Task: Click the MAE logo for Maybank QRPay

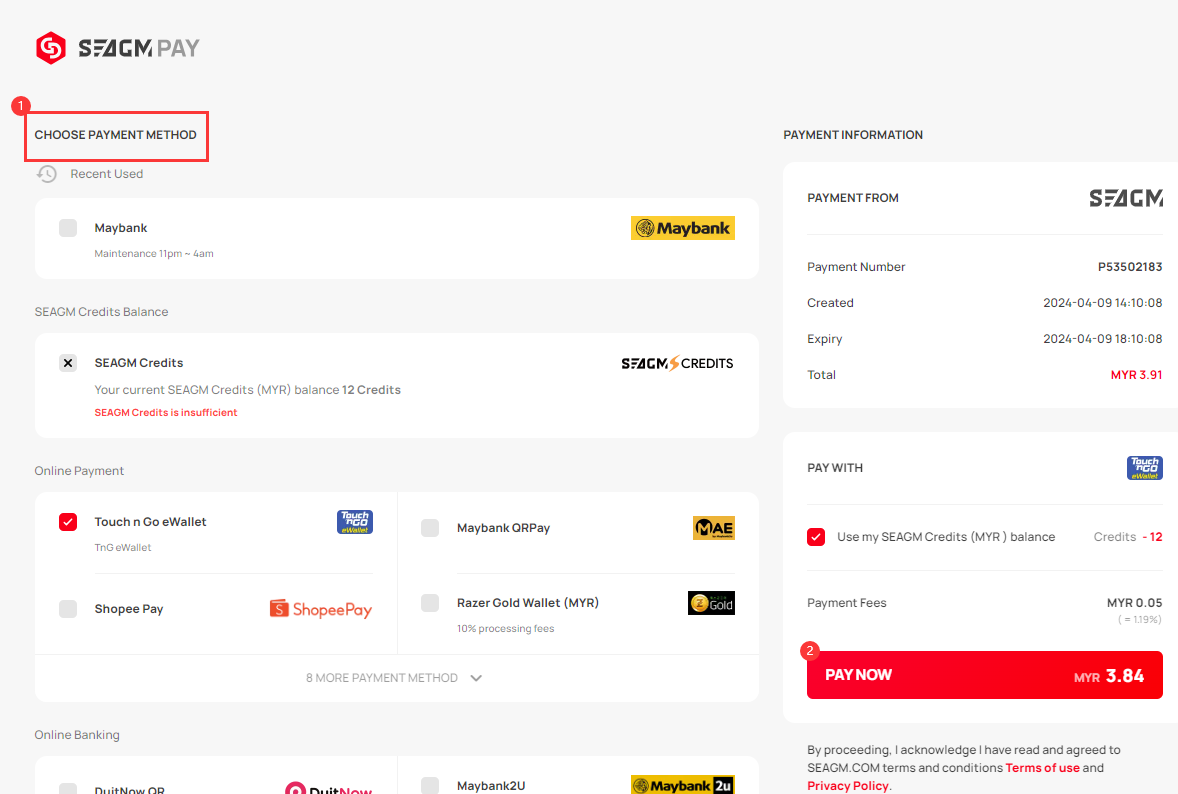Action: click(713, 528)
